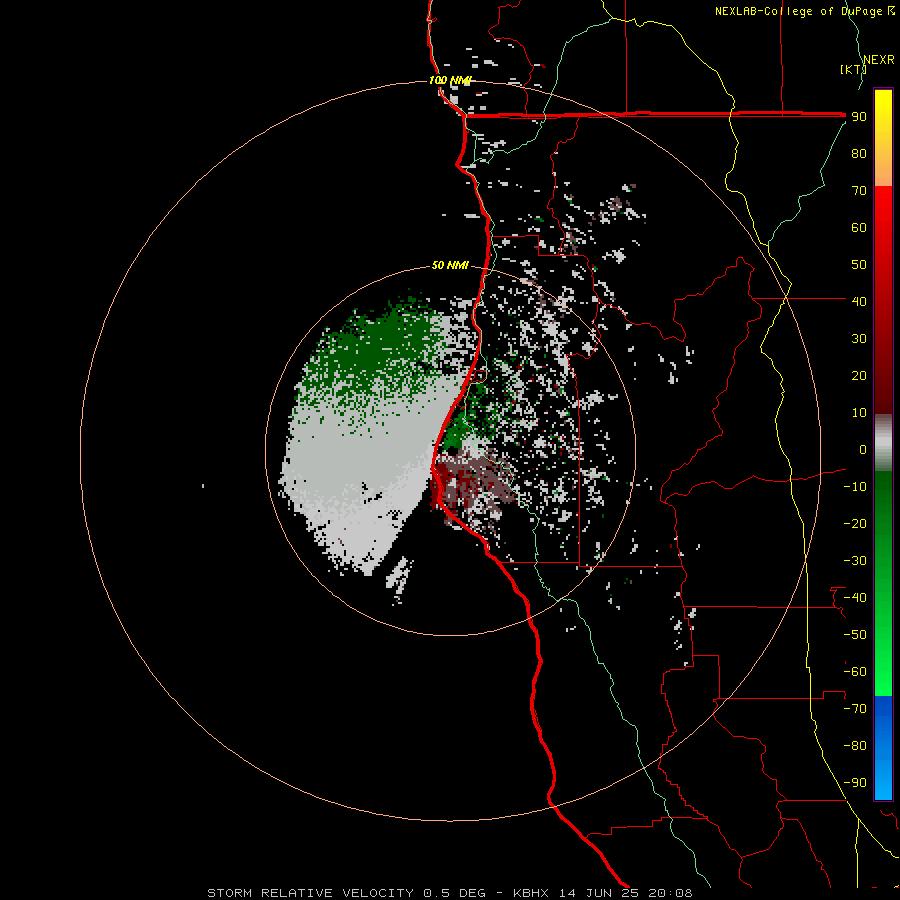This screenshot has height=900, width=900.
Task: Click the gray zero-velocity segment of color bar
Action: [x=883, y=443]
